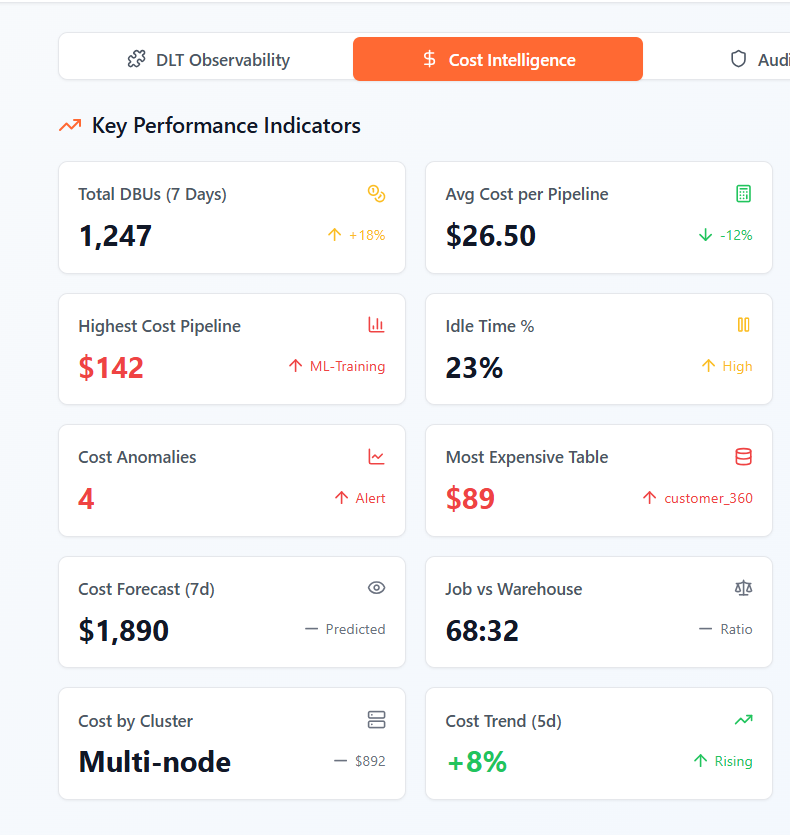Image resolution: width=790 pixels, height=835 pixels.
Task: Click the trending-up icon on Cost Trend card
Action: click(x=742, y=720)
